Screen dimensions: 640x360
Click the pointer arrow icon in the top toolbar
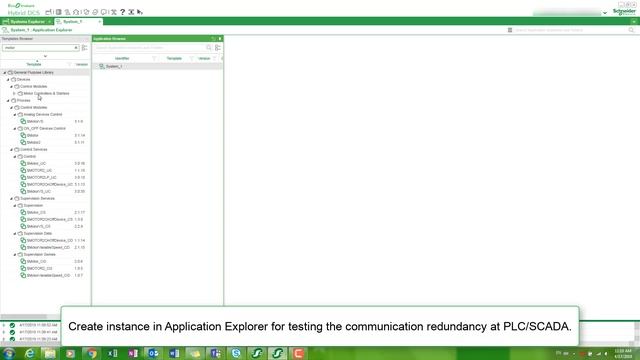pos(140,12)
